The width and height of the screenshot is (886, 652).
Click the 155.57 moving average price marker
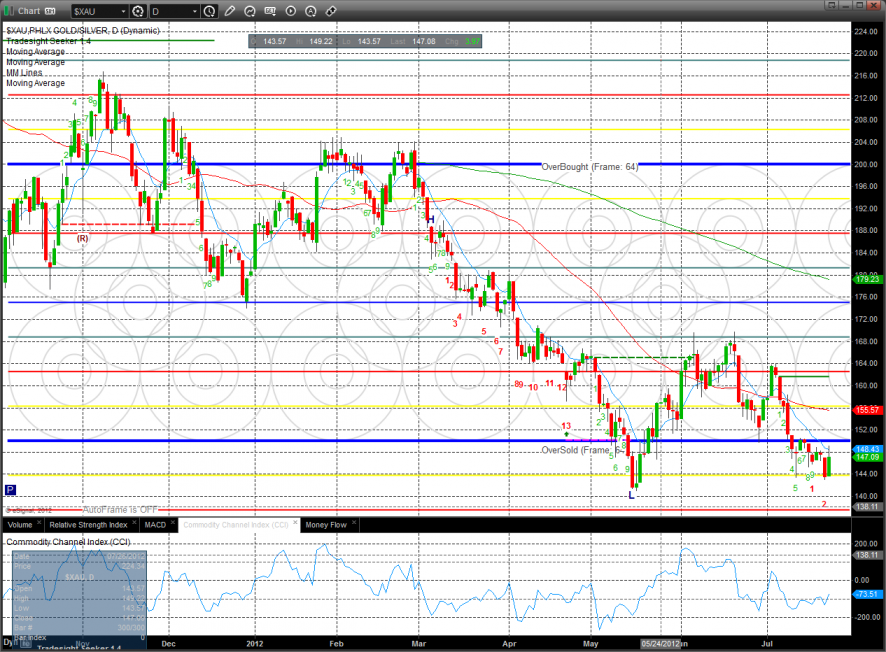(x=866, y=410)
